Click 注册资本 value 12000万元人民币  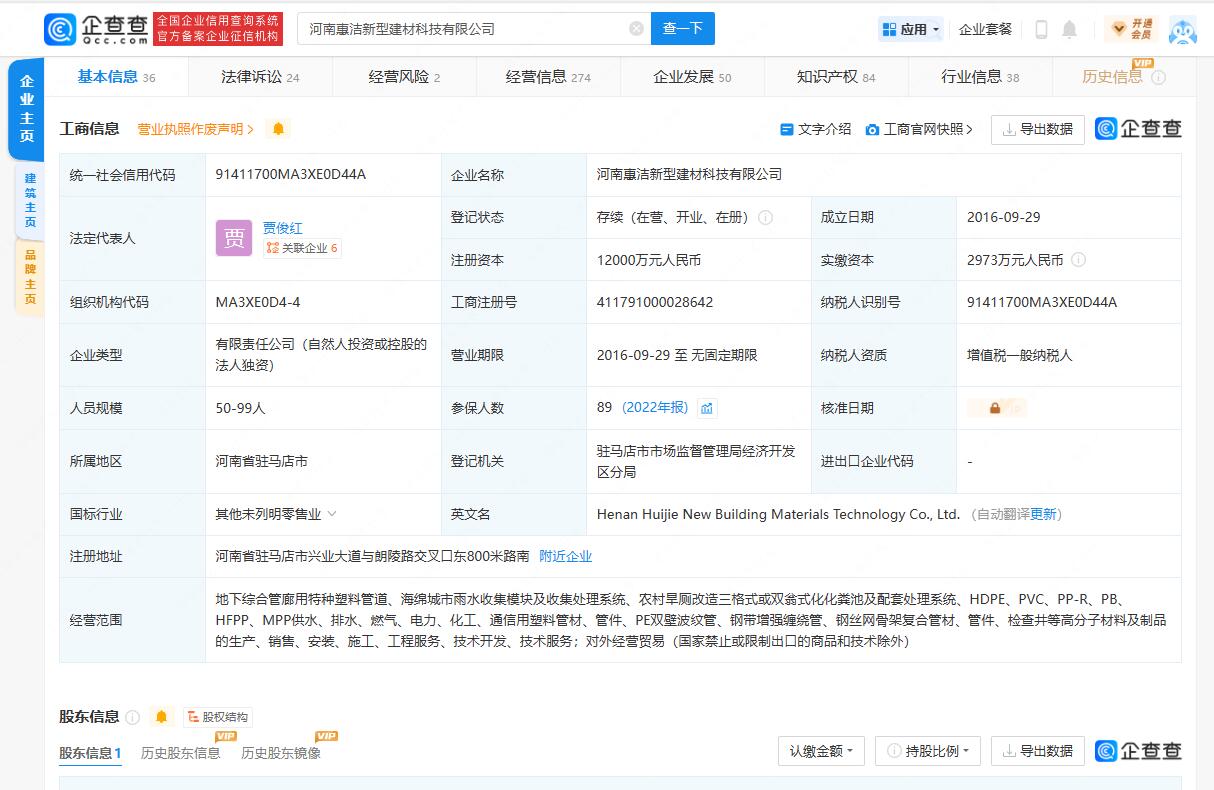click(x=649, y=260)
